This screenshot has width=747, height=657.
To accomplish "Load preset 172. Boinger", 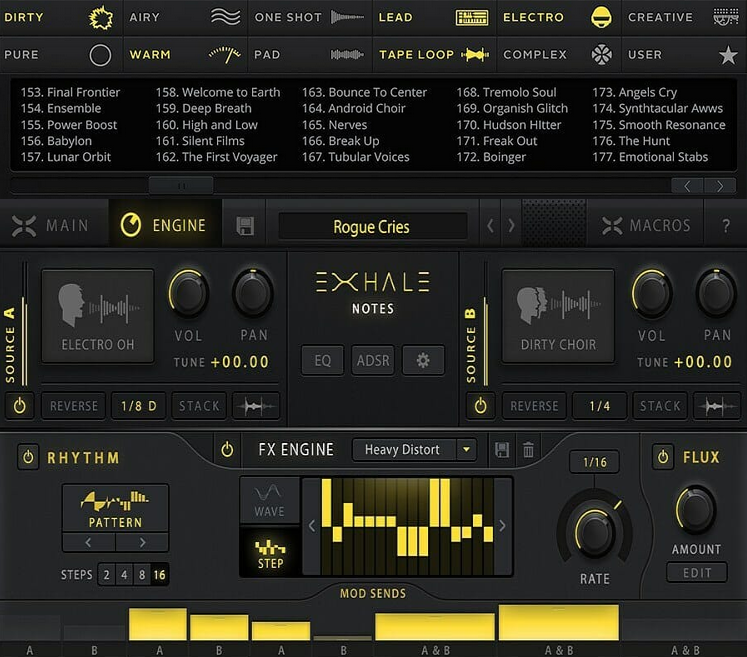I will (491, 157).
